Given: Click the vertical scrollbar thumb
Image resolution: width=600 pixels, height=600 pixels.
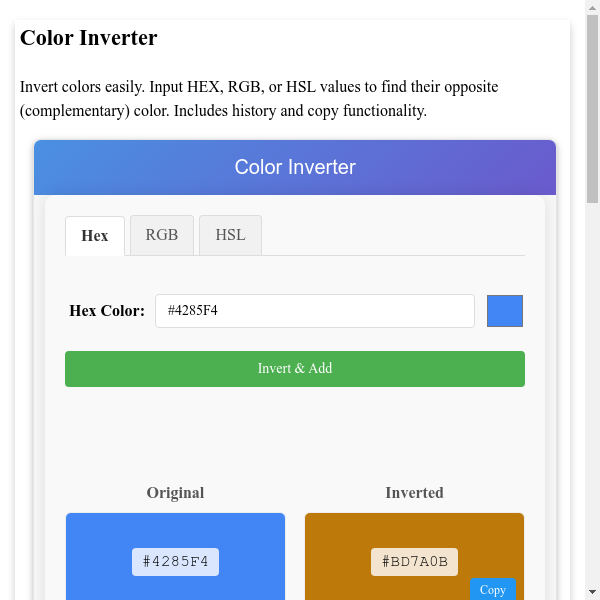Looking at the screenshot, I should point(592,110).
